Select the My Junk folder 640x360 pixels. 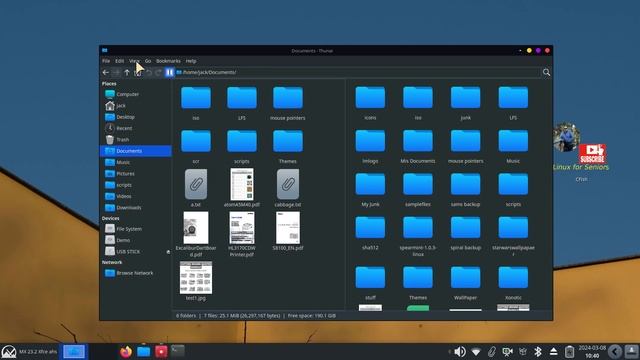[x=370, y=184]
